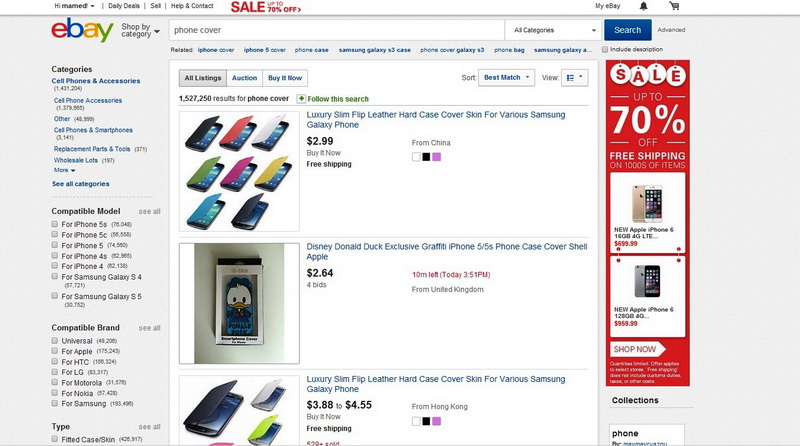The image size is (800, 446).
Task: Enable the For Samsung brand checkbox
Action: coord(55,402)
